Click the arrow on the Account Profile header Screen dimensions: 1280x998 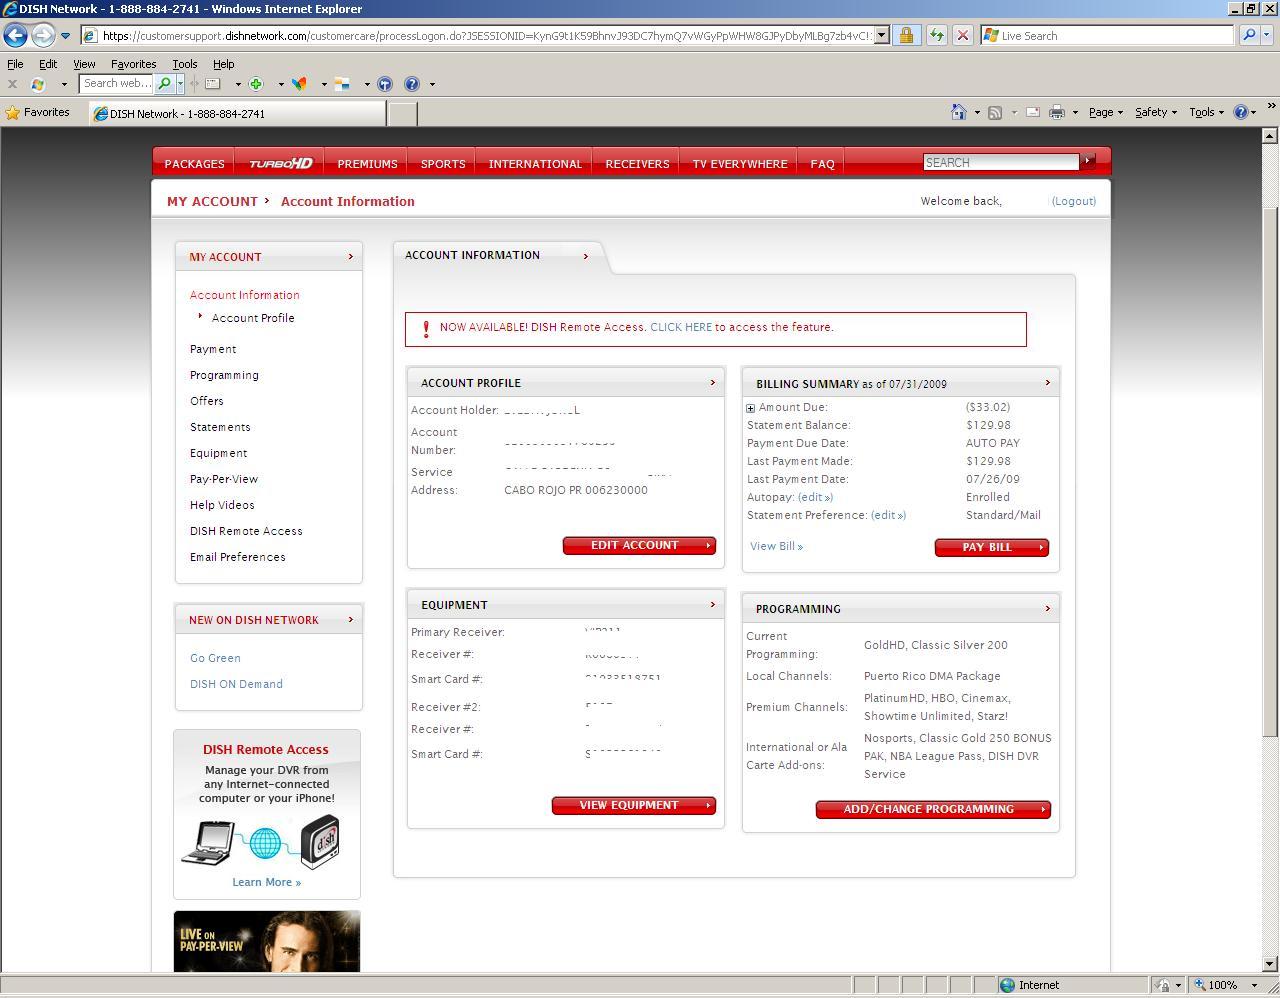[712, 382]
